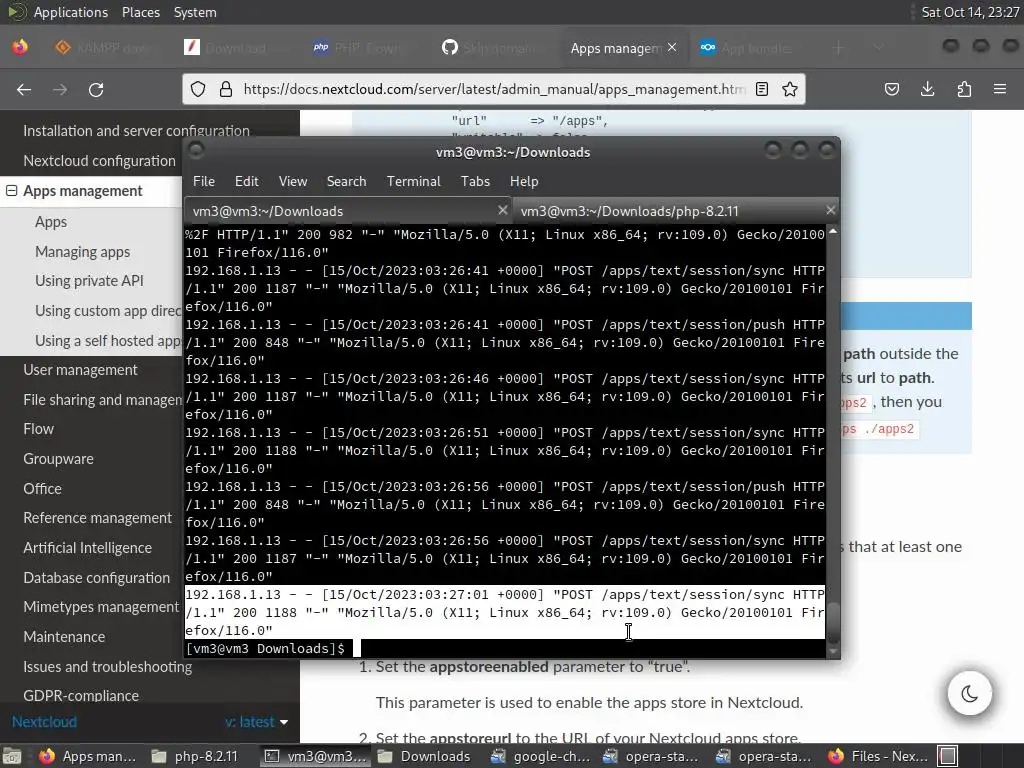Image resolution: width=1024 pixels, height=768 pixels.
Task: Click the clock showing Sat Oct 14
Action: pyautogui.click(x=970, y=12)
